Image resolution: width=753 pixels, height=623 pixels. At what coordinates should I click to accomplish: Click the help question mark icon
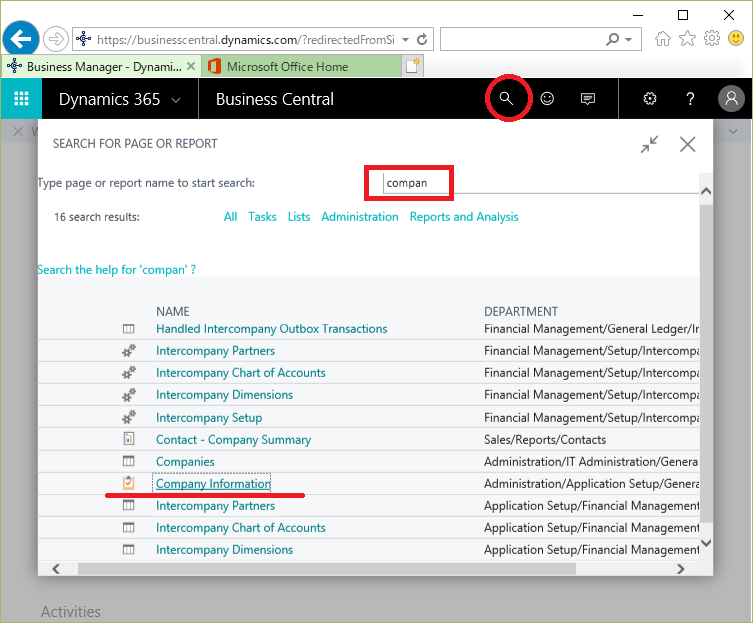point(690,98)
